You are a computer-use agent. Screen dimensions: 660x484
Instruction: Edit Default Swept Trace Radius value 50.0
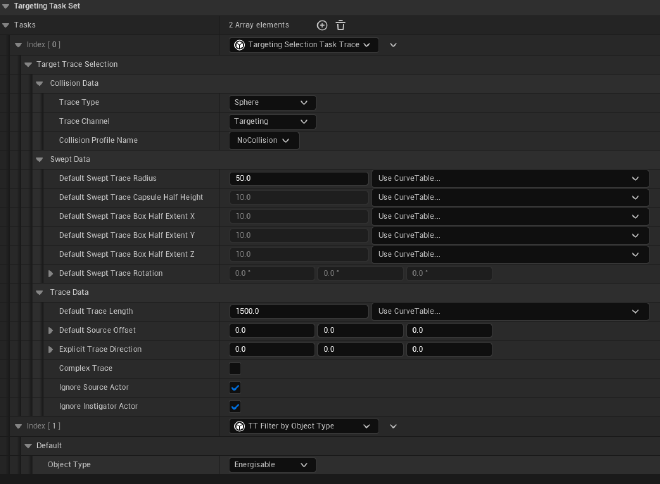coord(299,178)
